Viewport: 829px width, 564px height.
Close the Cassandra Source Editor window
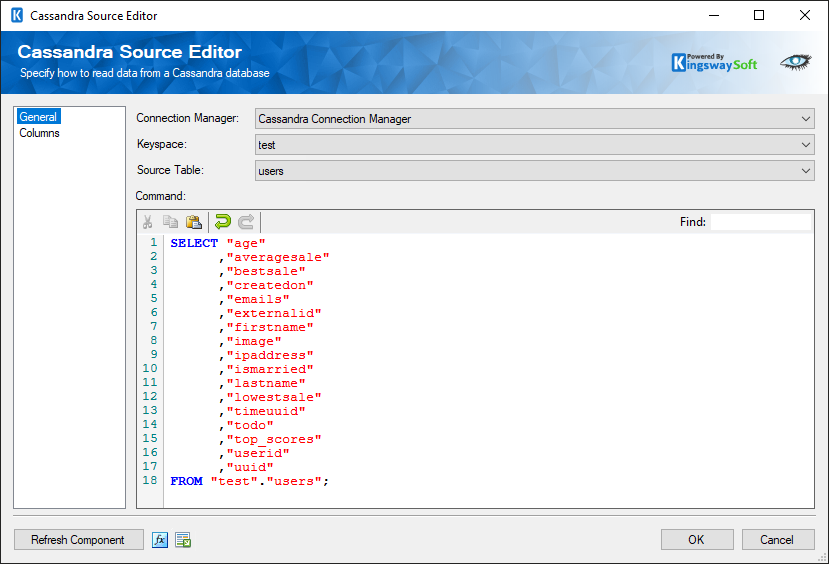coord(805,15)
